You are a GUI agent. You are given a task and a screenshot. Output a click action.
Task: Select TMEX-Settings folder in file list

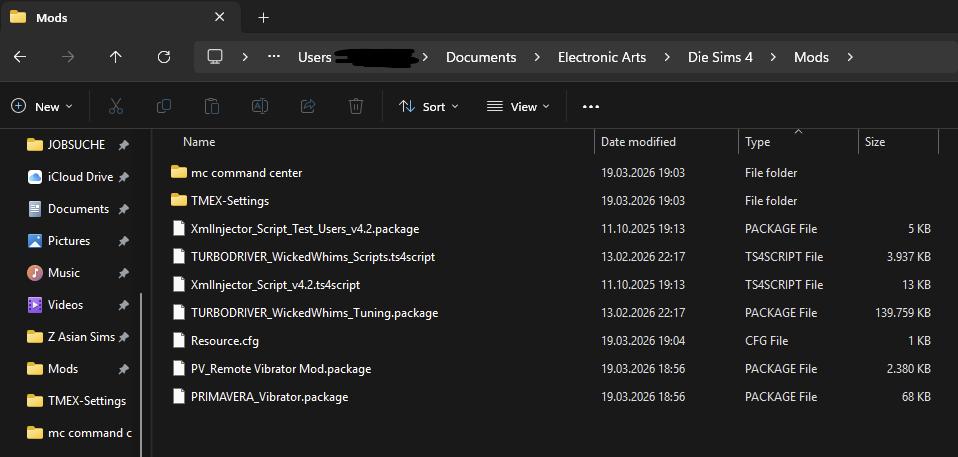[x=230, y=200]
